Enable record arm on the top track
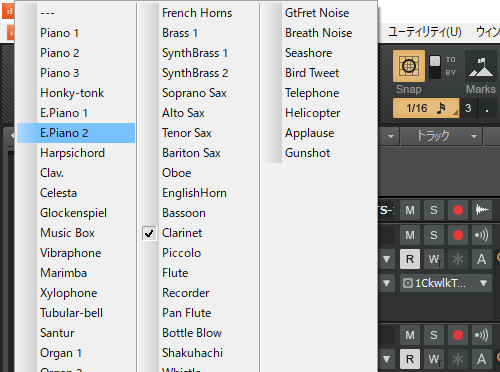 coord(458,210)
